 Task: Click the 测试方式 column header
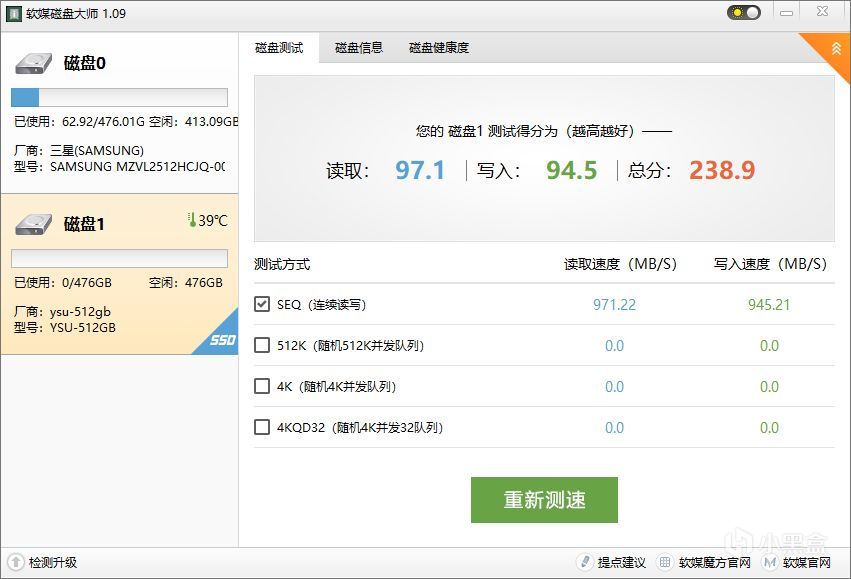coord(282,264)
